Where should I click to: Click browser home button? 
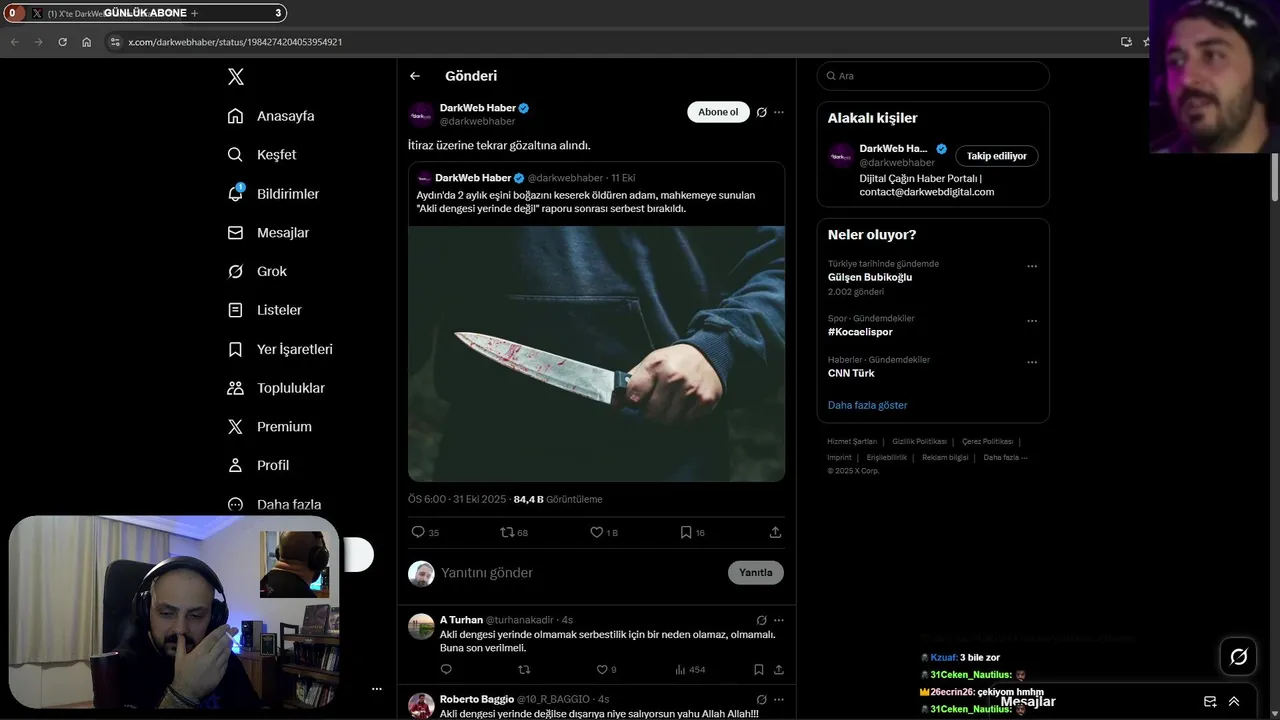[87, 42]
